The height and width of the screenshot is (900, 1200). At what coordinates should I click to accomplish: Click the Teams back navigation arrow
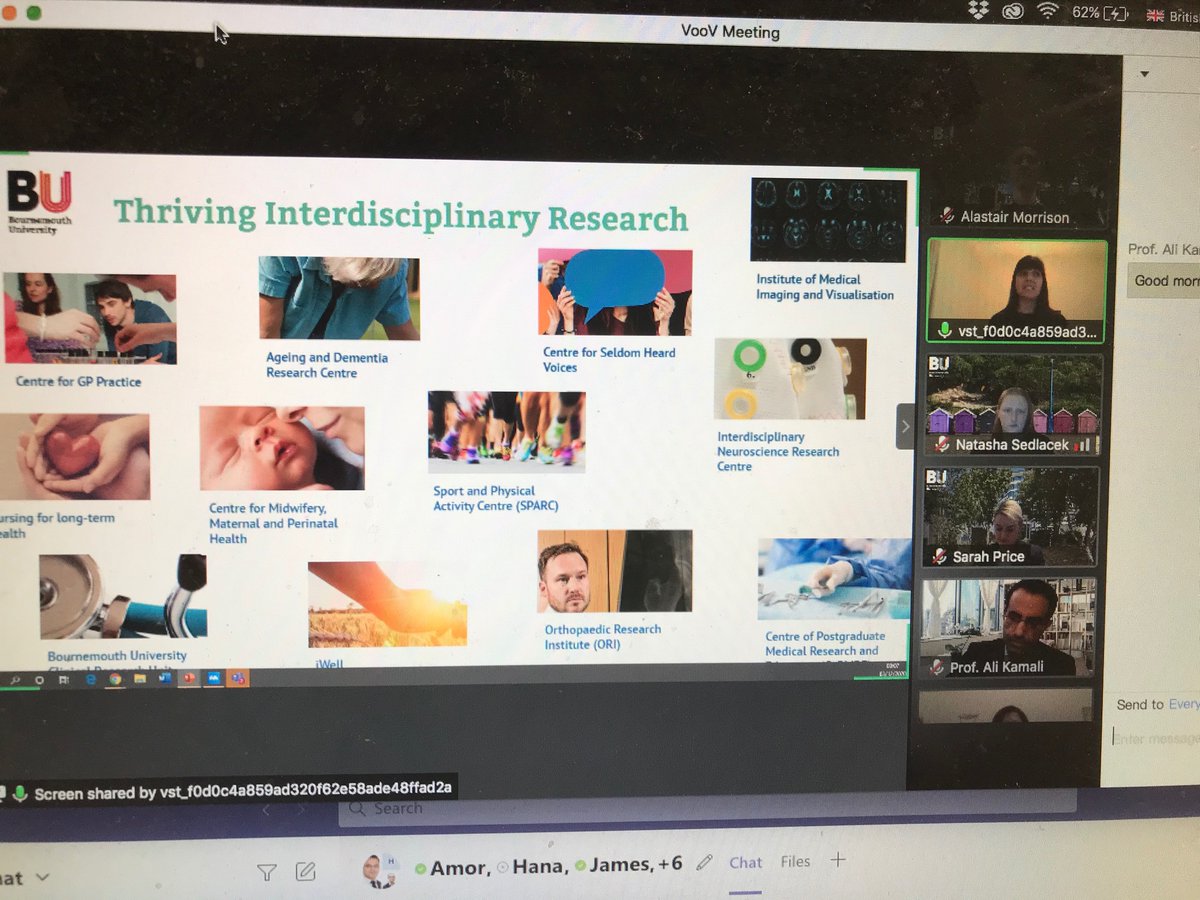(267, 810)
